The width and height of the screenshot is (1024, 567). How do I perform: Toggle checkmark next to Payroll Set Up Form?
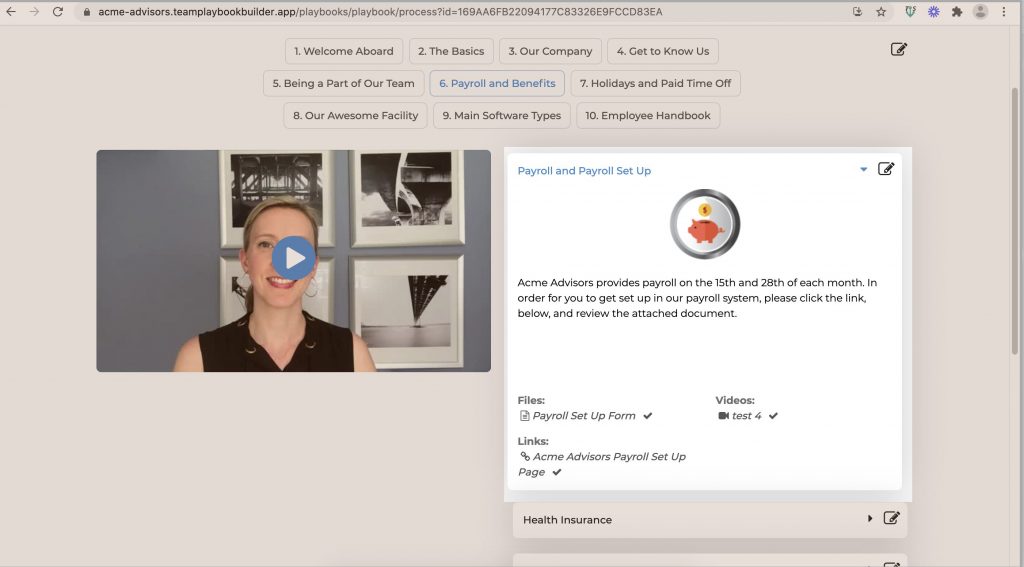(648, 416)
